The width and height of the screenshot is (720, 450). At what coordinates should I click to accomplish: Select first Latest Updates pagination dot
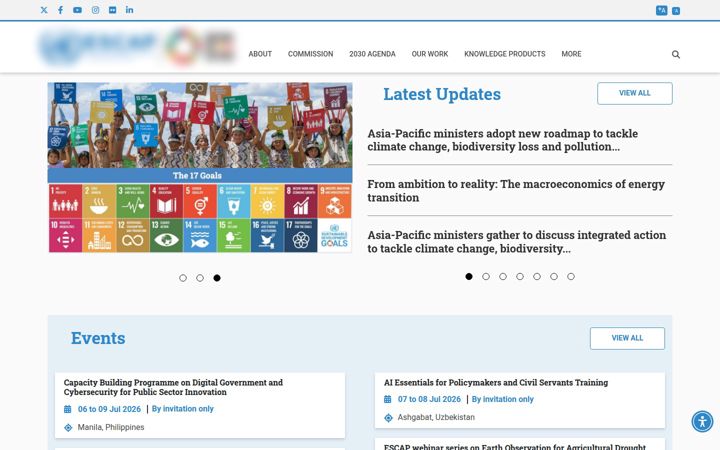pyautogui.click(x=469, y=276)
